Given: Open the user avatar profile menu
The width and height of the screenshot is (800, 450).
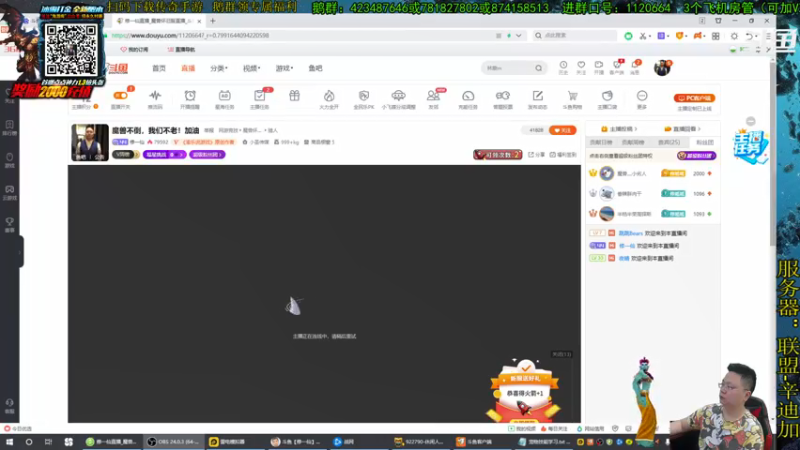Looking at the screenshot, I should pos(662,68).
